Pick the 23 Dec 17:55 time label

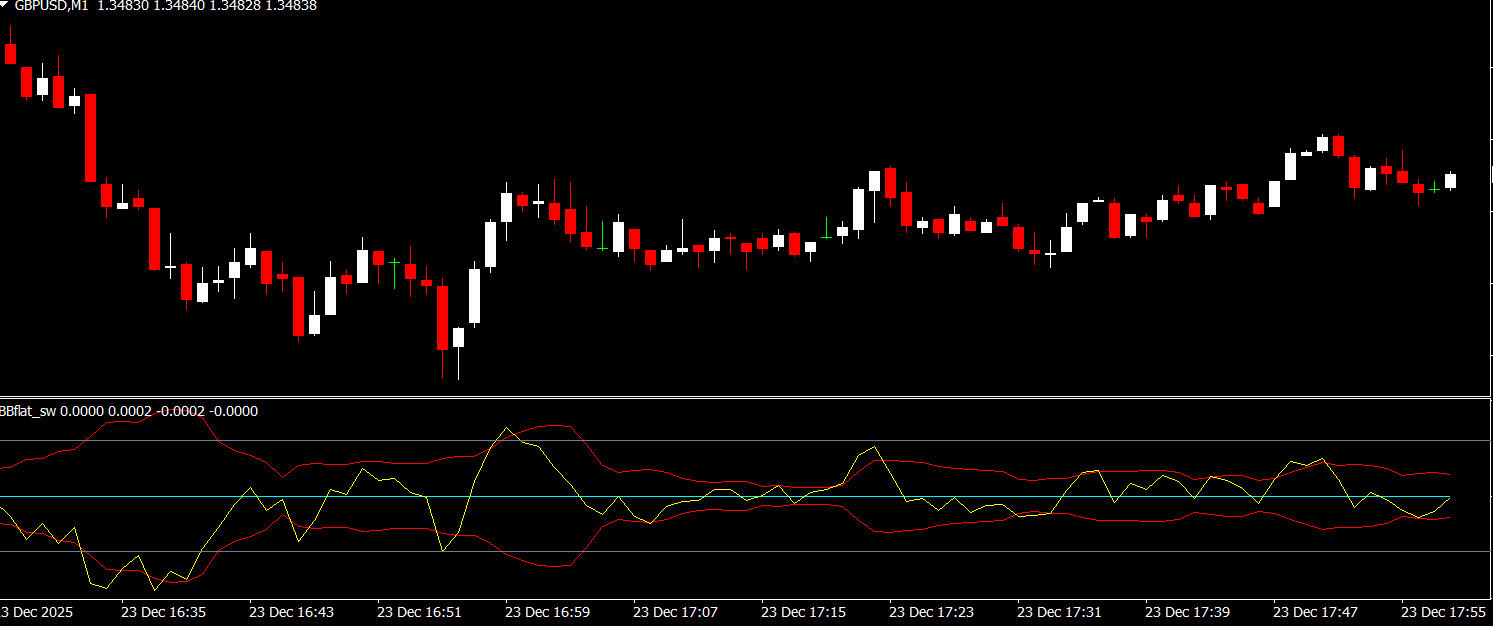(1443, 611)
